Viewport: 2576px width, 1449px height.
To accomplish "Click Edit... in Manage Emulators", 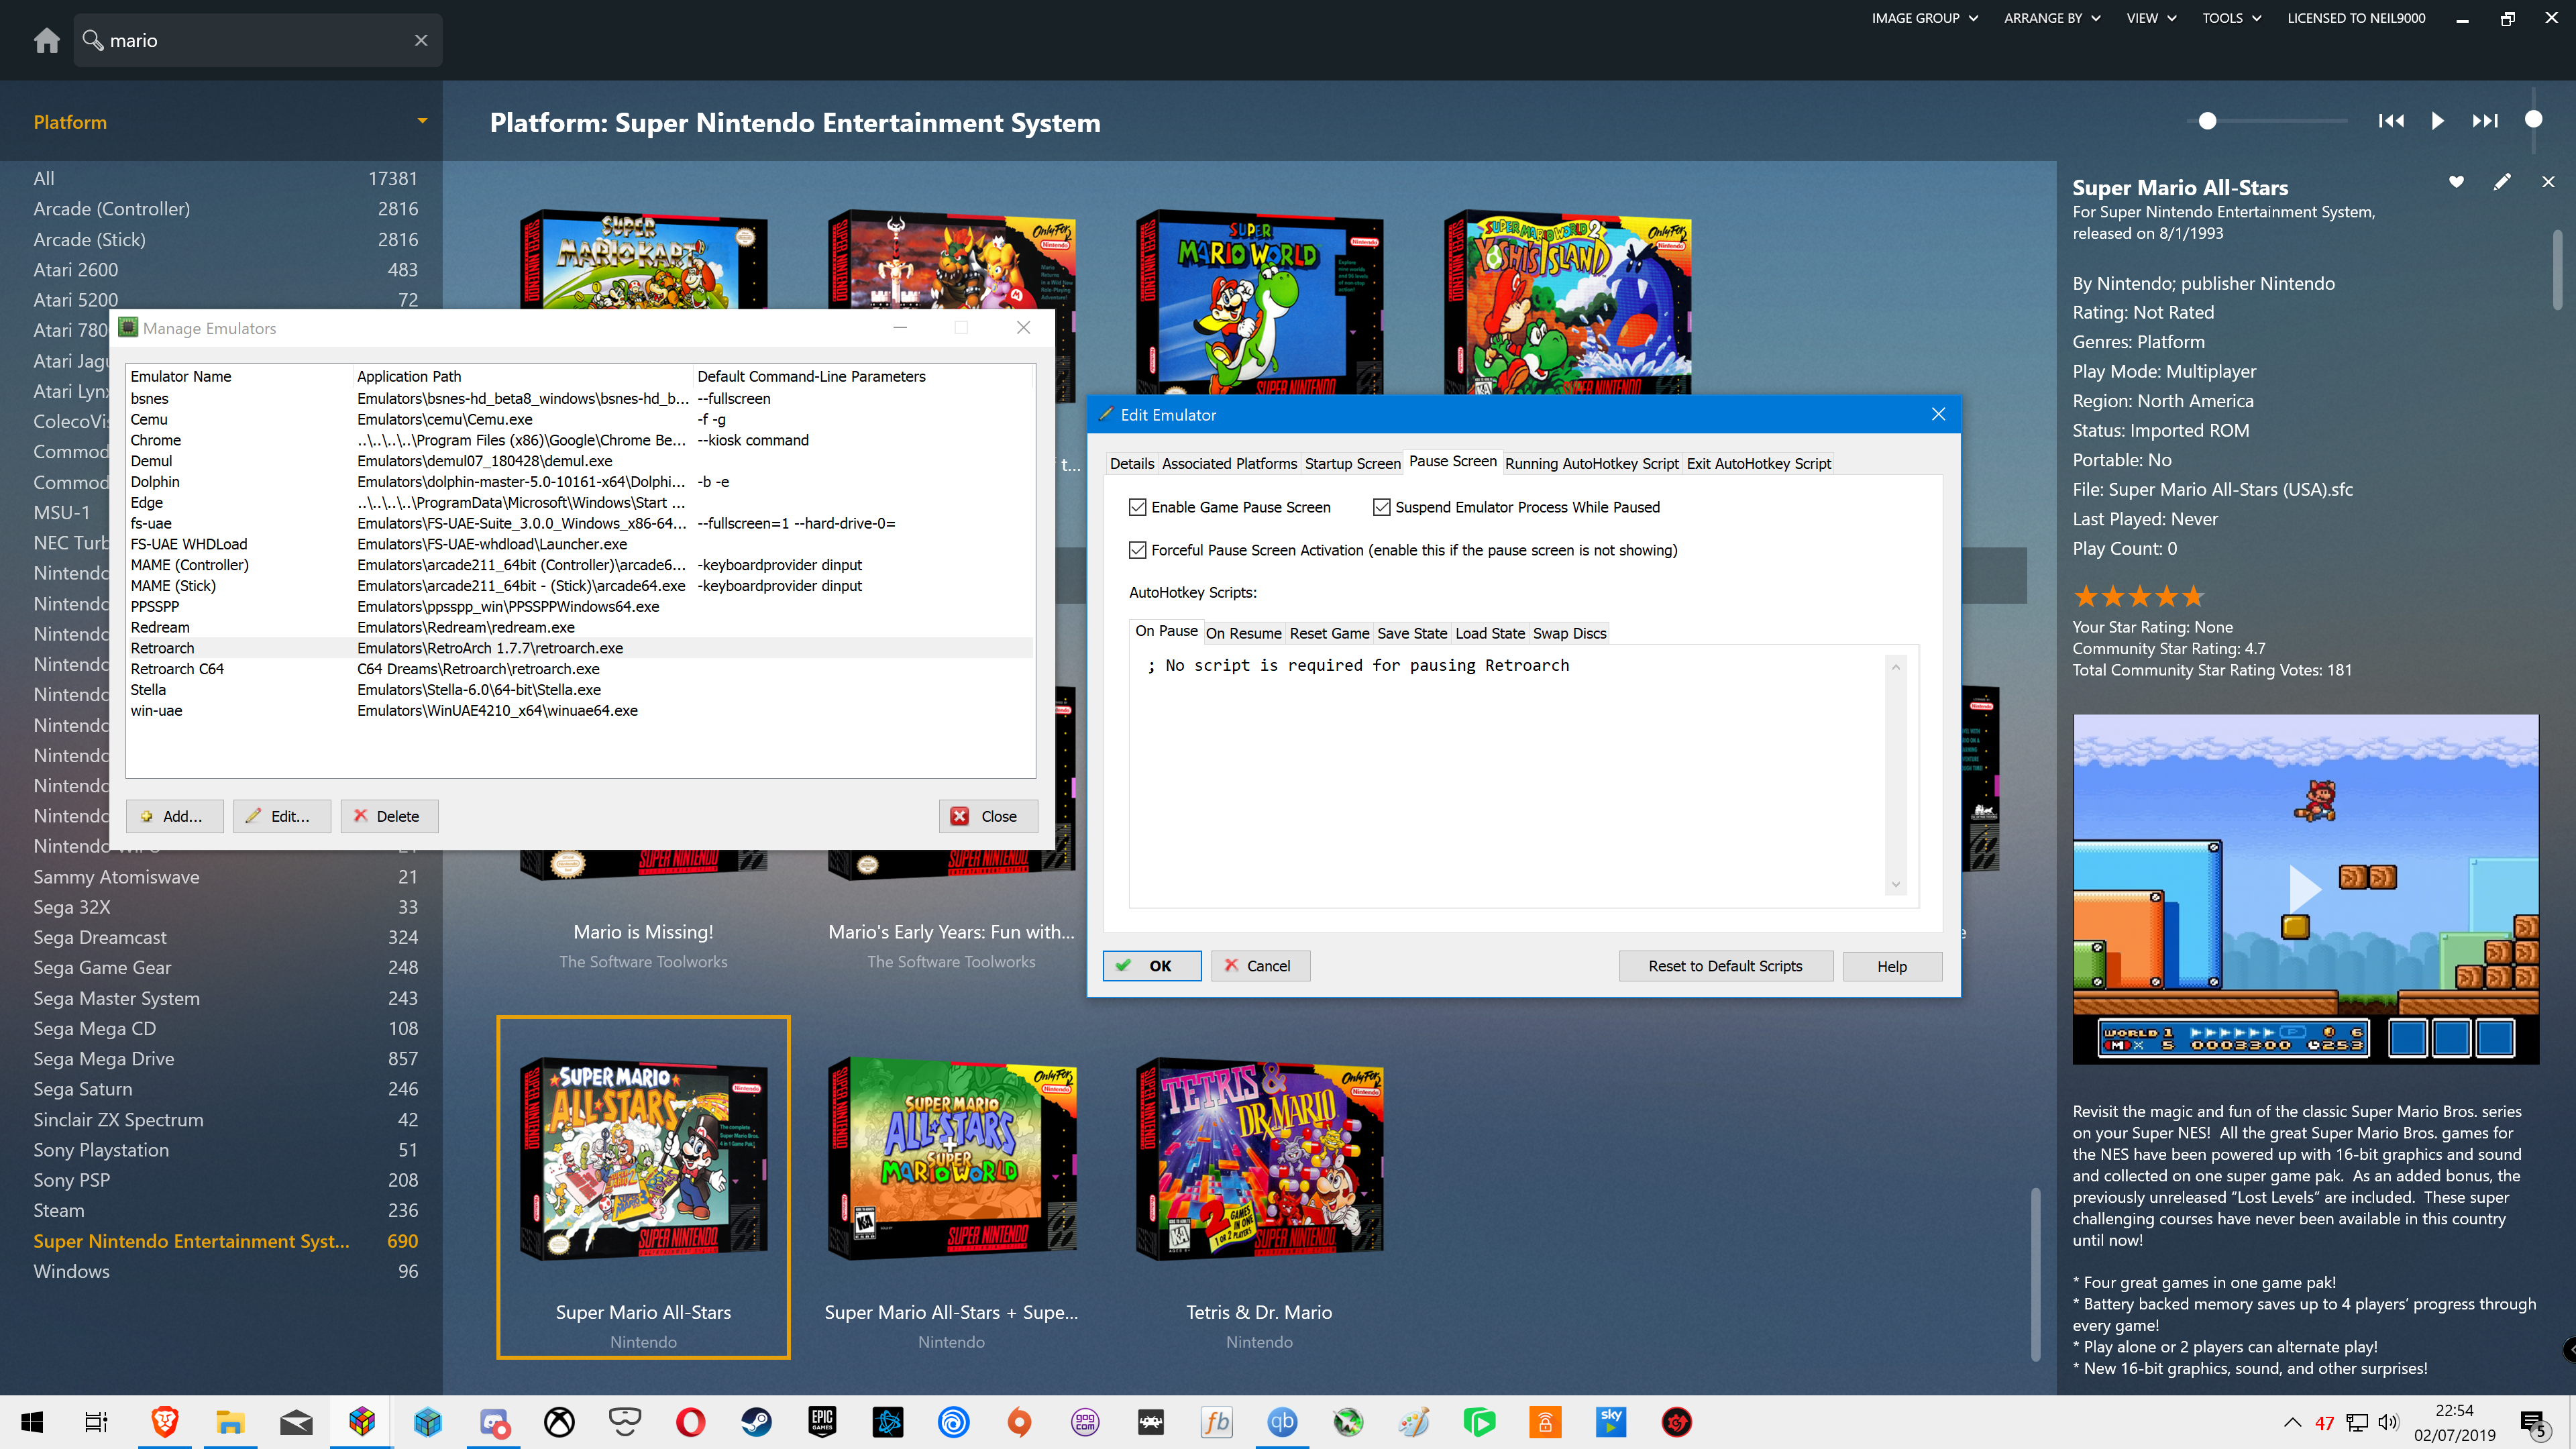I will pos(282,816).
